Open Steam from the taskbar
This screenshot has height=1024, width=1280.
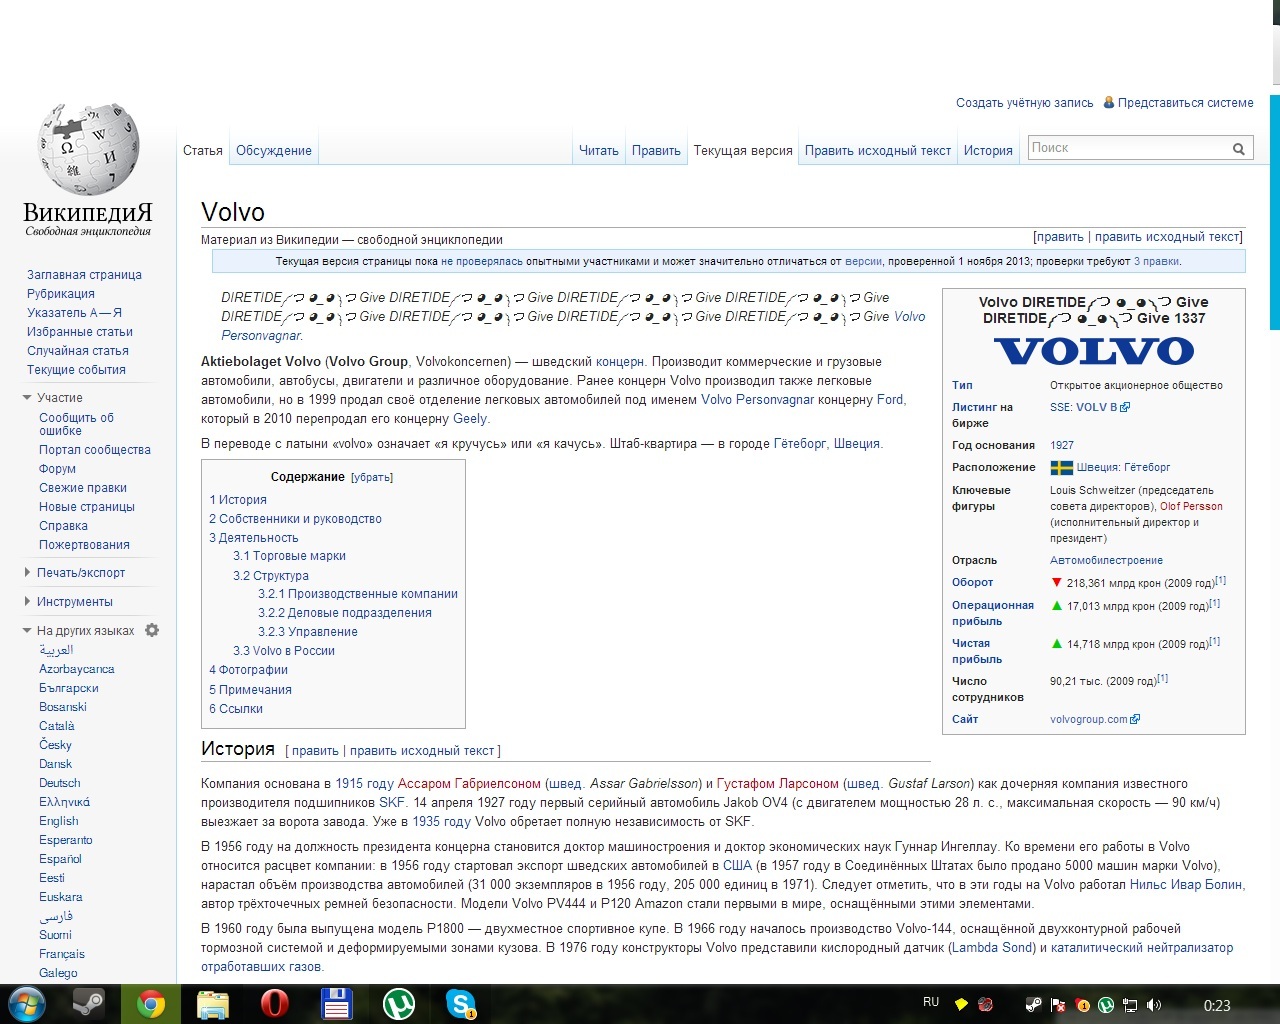89,1003
